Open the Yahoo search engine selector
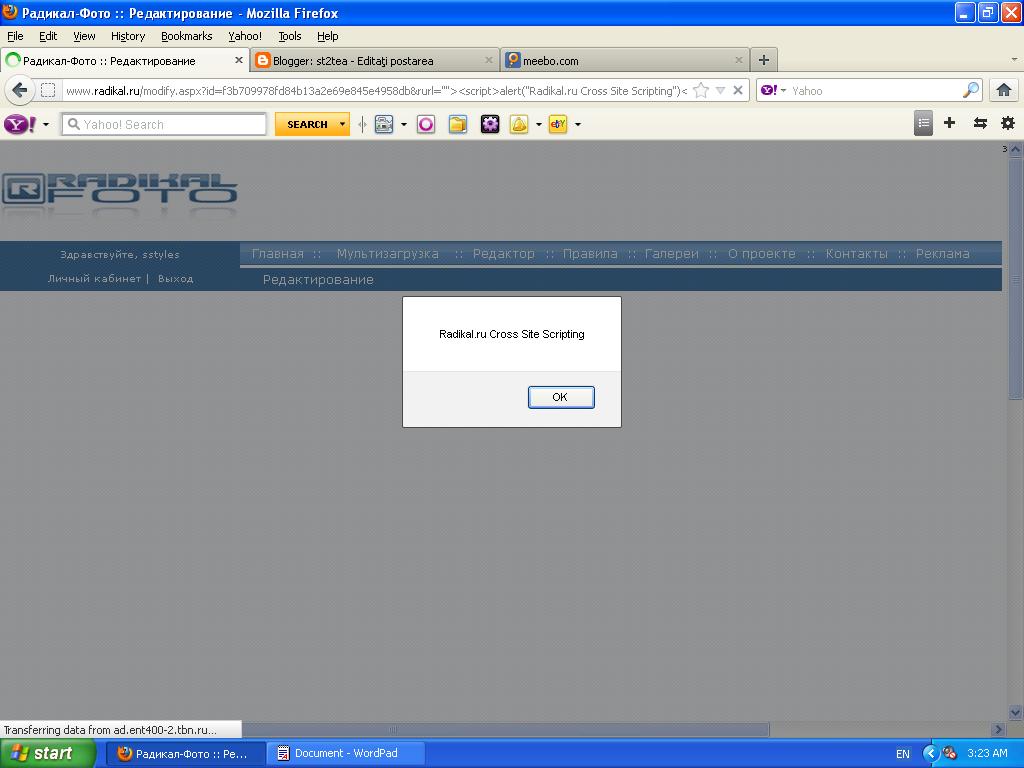 [x=774, y=90]
